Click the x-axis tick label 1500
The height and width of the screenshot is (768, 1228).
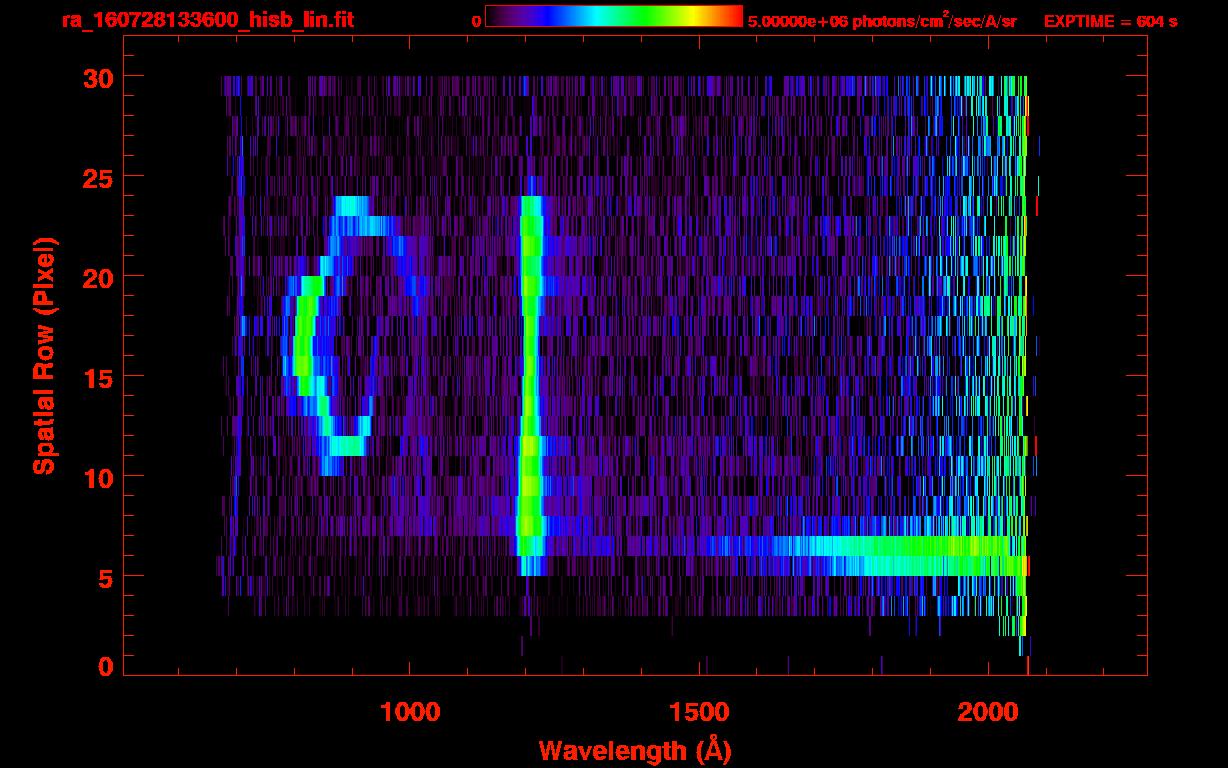click(x=699, y=711)
